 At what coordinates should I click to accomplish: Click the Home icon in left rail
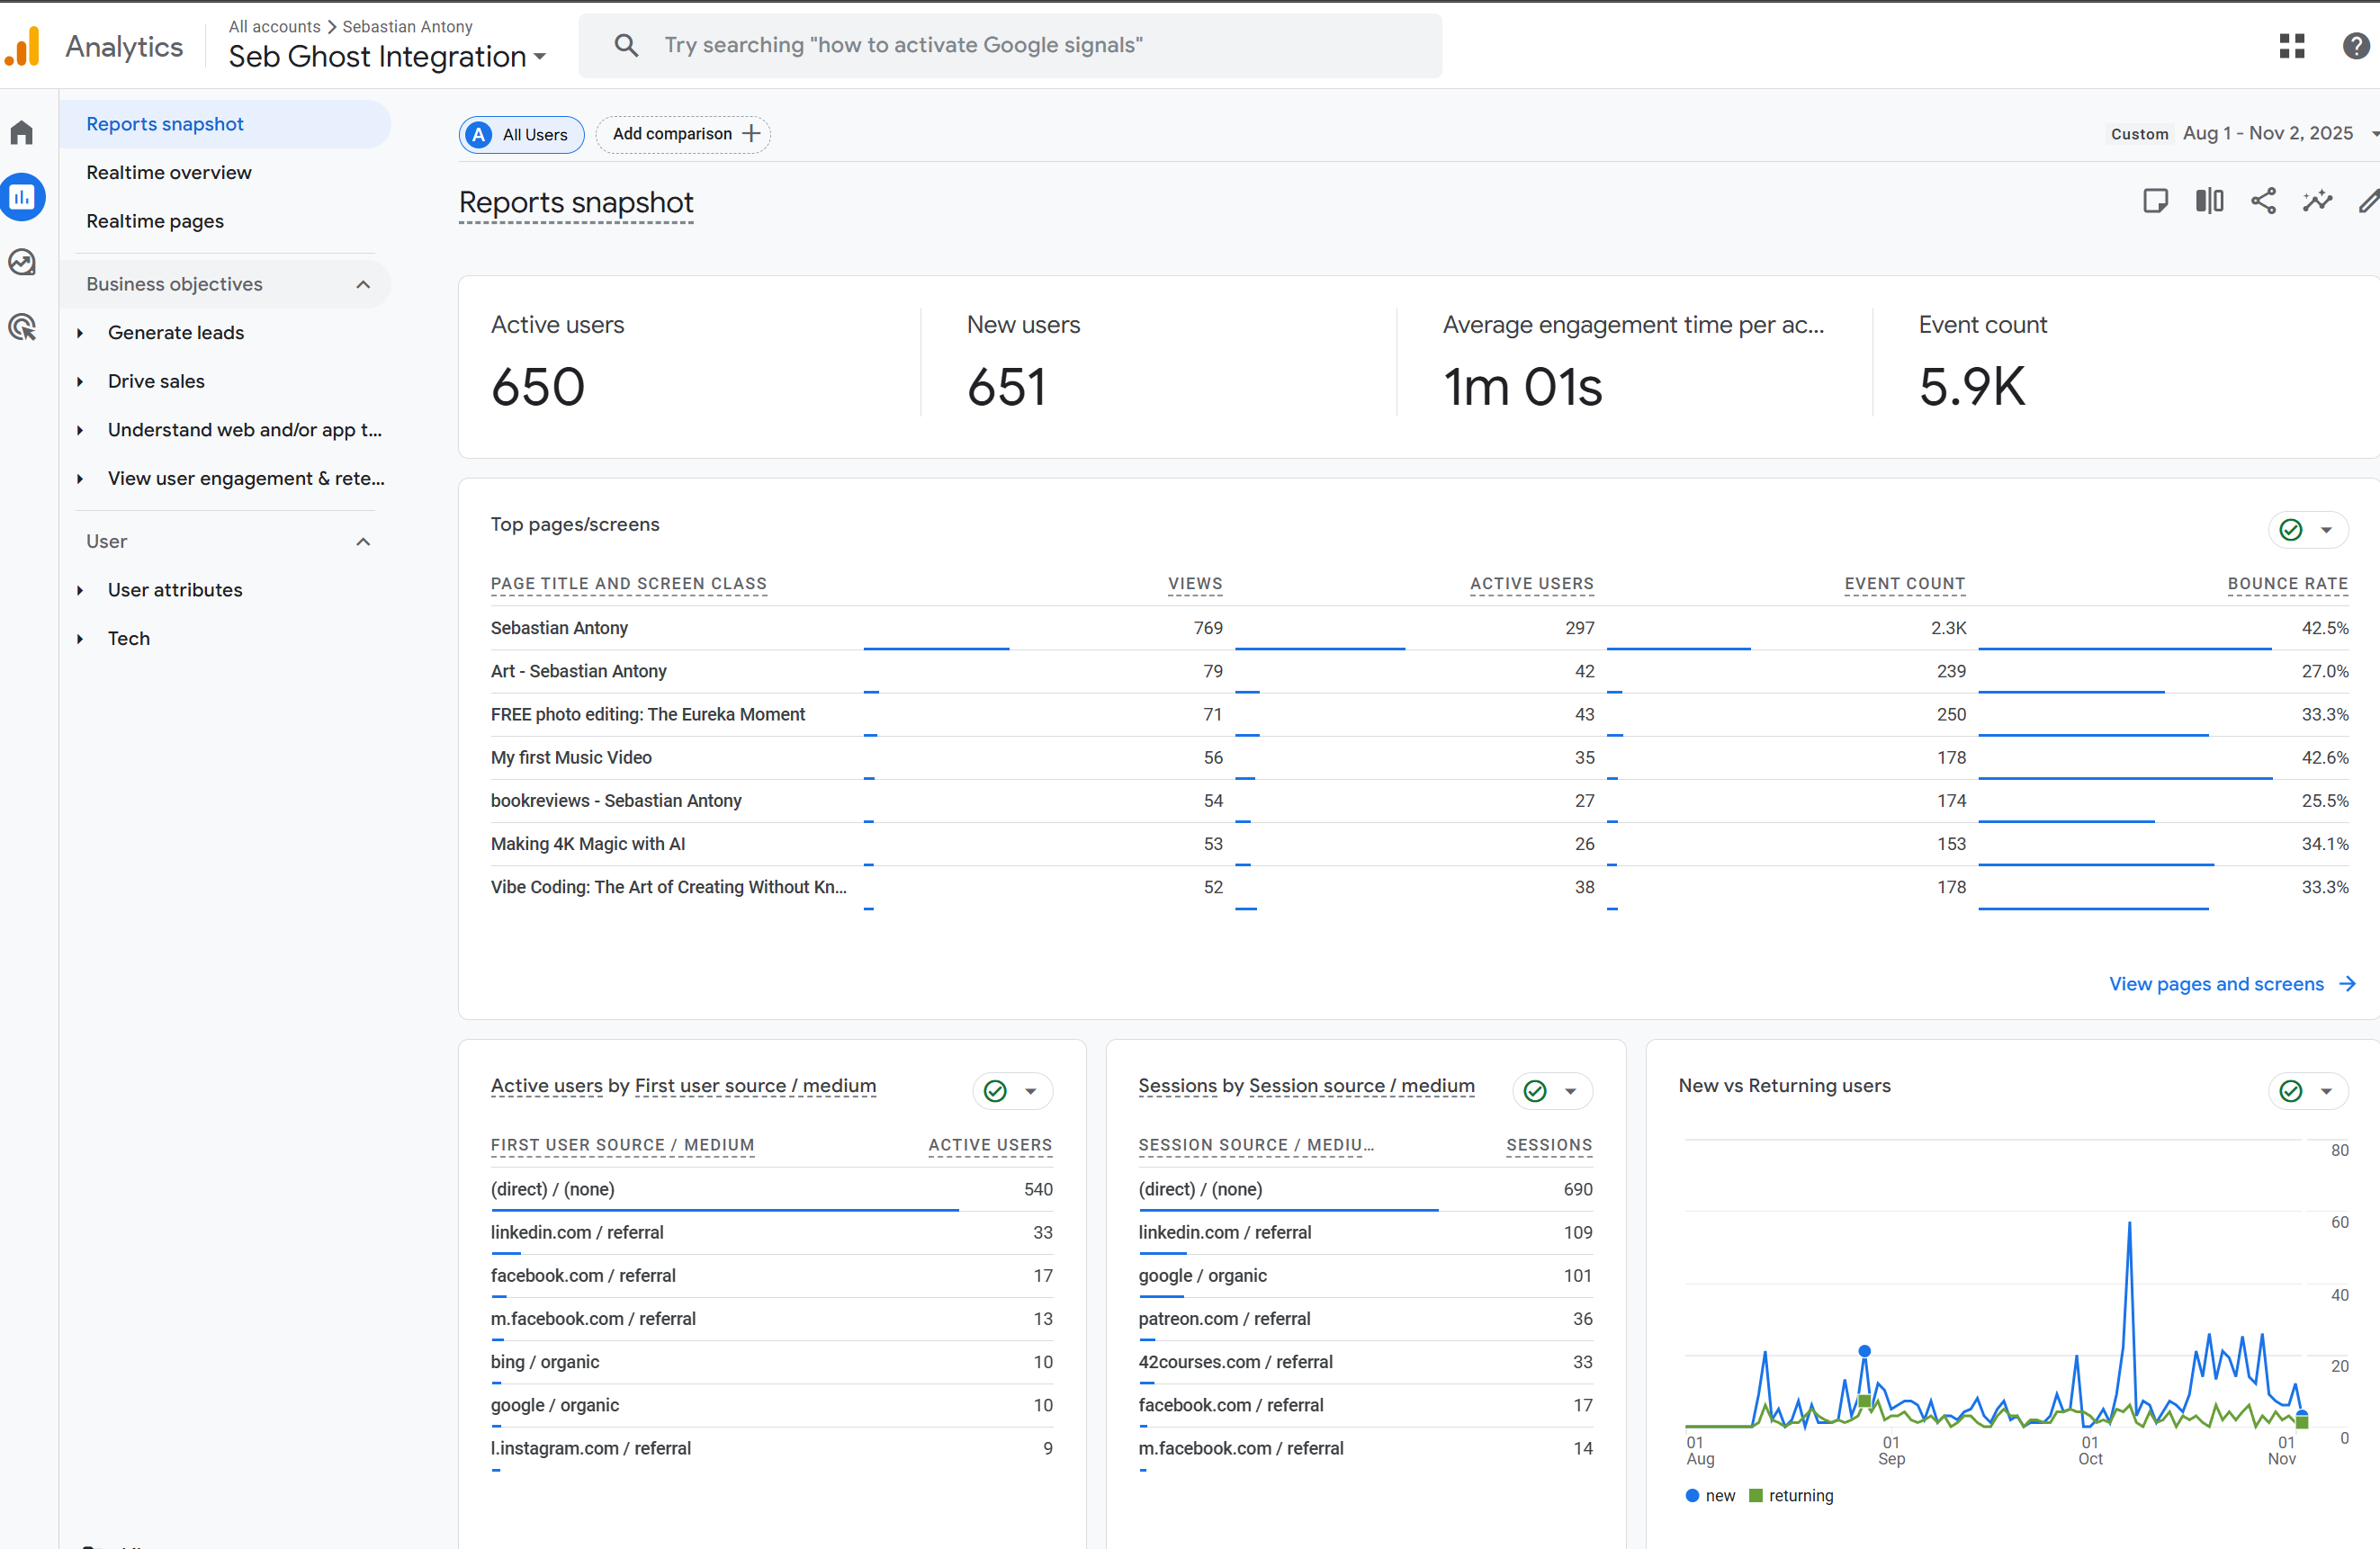coord(22,133)
